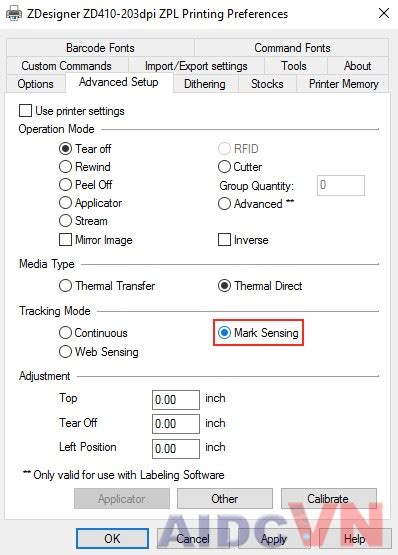This screenshot has height=555, width=398.
Task: Click the Tracking Mode section label
Action: tap(55, 311)
